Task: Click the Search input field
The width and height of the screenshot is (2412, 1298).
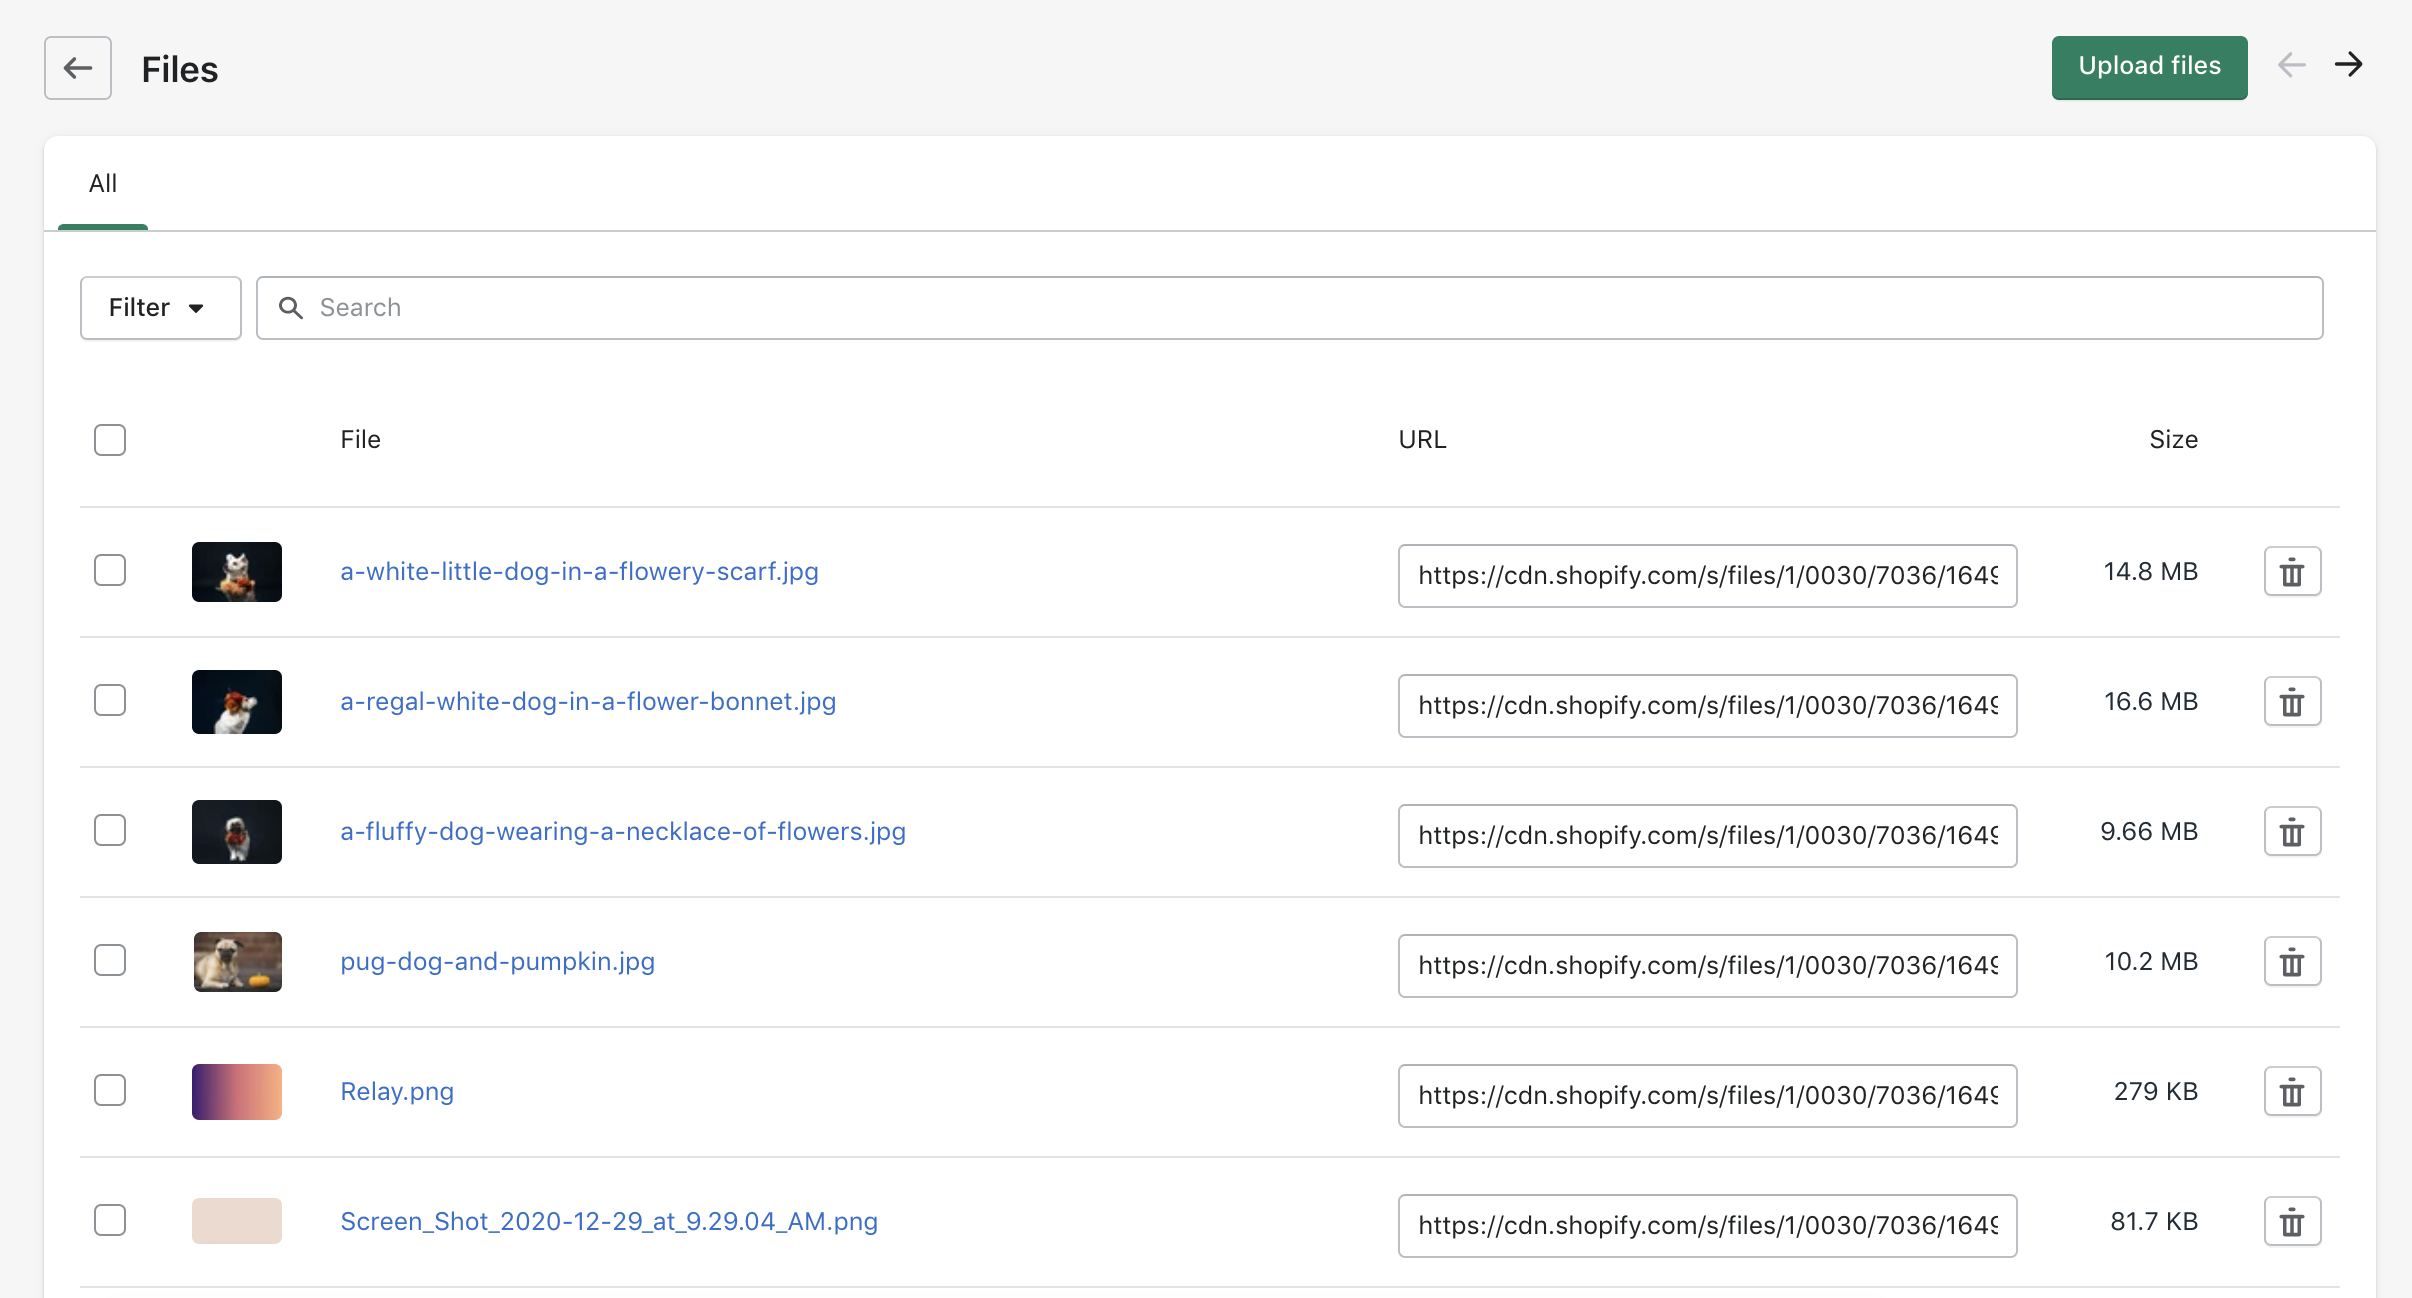Action: pyautogui.click(x=1290, y=307)
